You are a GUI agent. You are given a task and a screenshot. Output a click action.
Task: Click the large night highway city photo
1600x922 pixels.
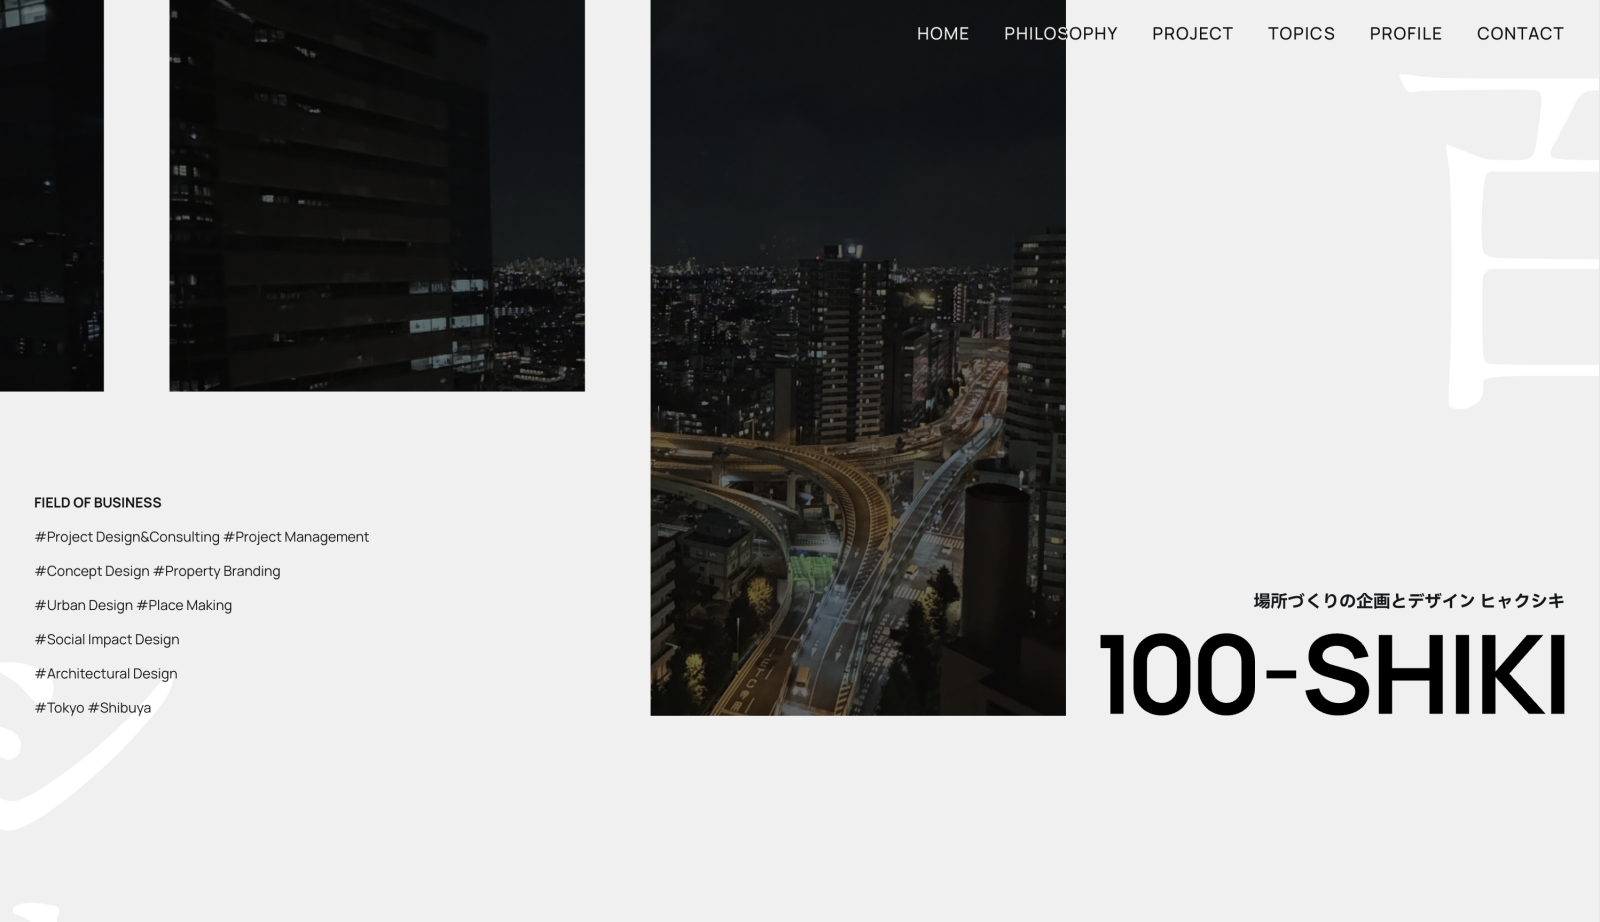pyautogui.click(x=860, y=400)
